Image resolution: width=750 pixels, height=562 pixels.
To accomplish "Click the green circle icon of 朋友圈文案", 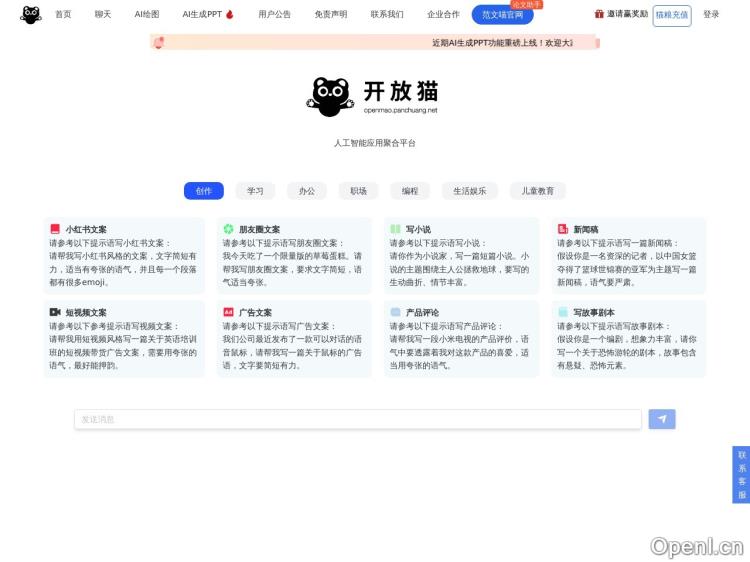I will [229, 229].
